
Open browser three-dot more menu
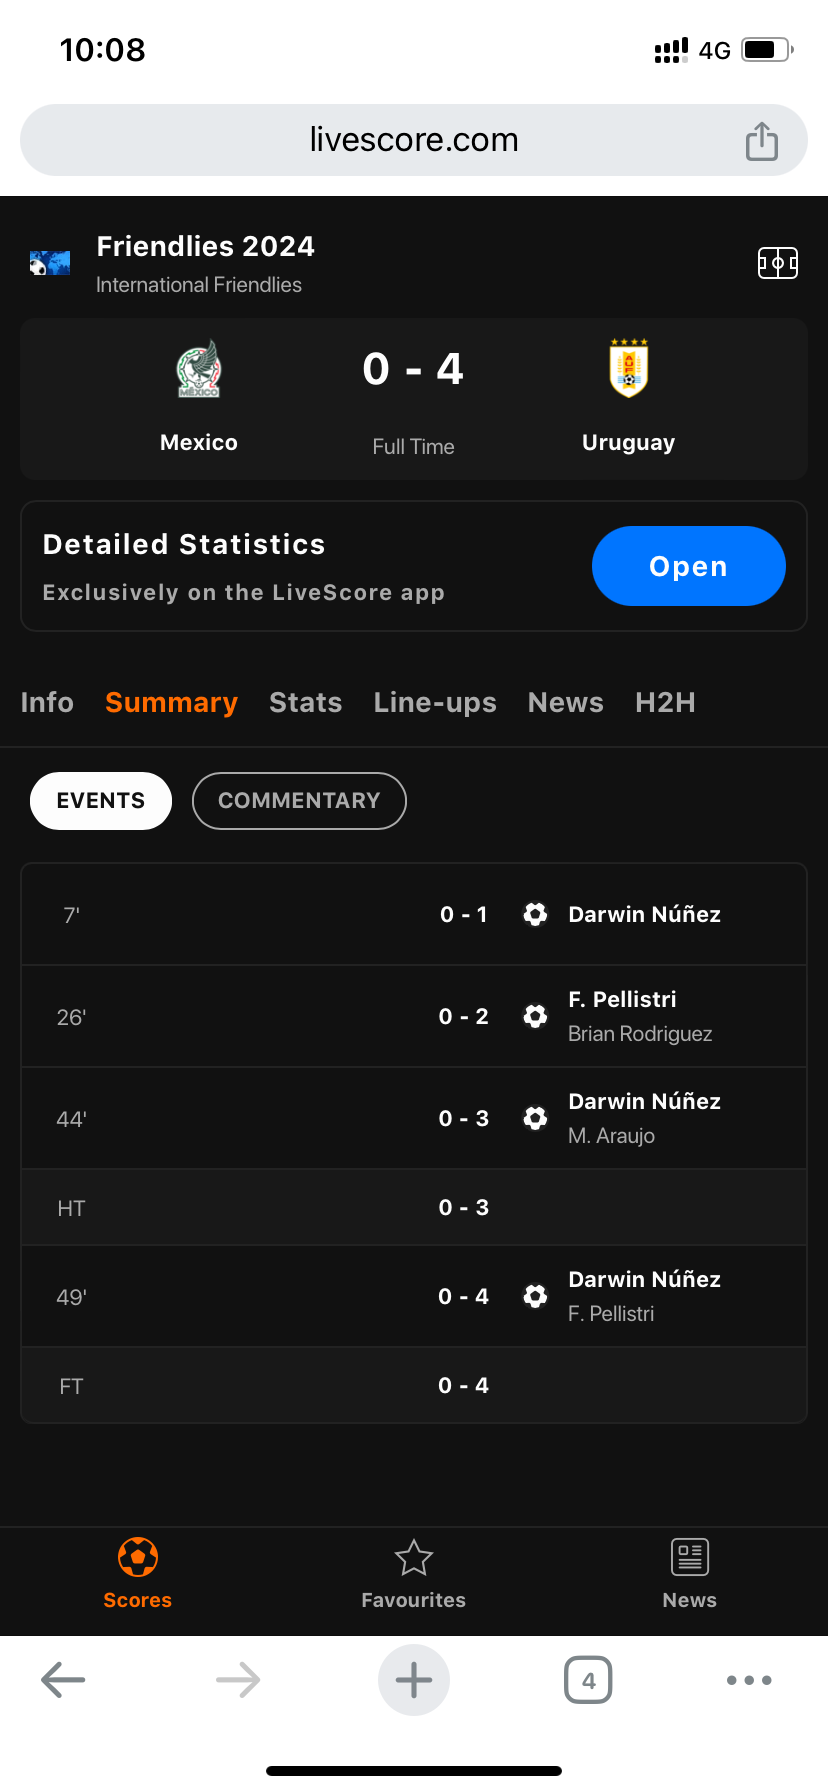point(749,1680)
